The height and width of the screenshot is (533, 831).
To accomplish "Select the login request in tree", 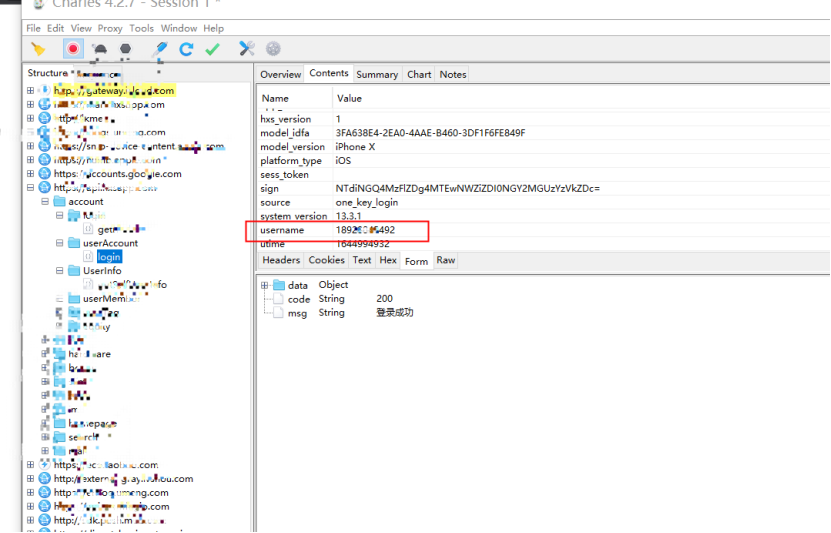I will click(108, 257).
